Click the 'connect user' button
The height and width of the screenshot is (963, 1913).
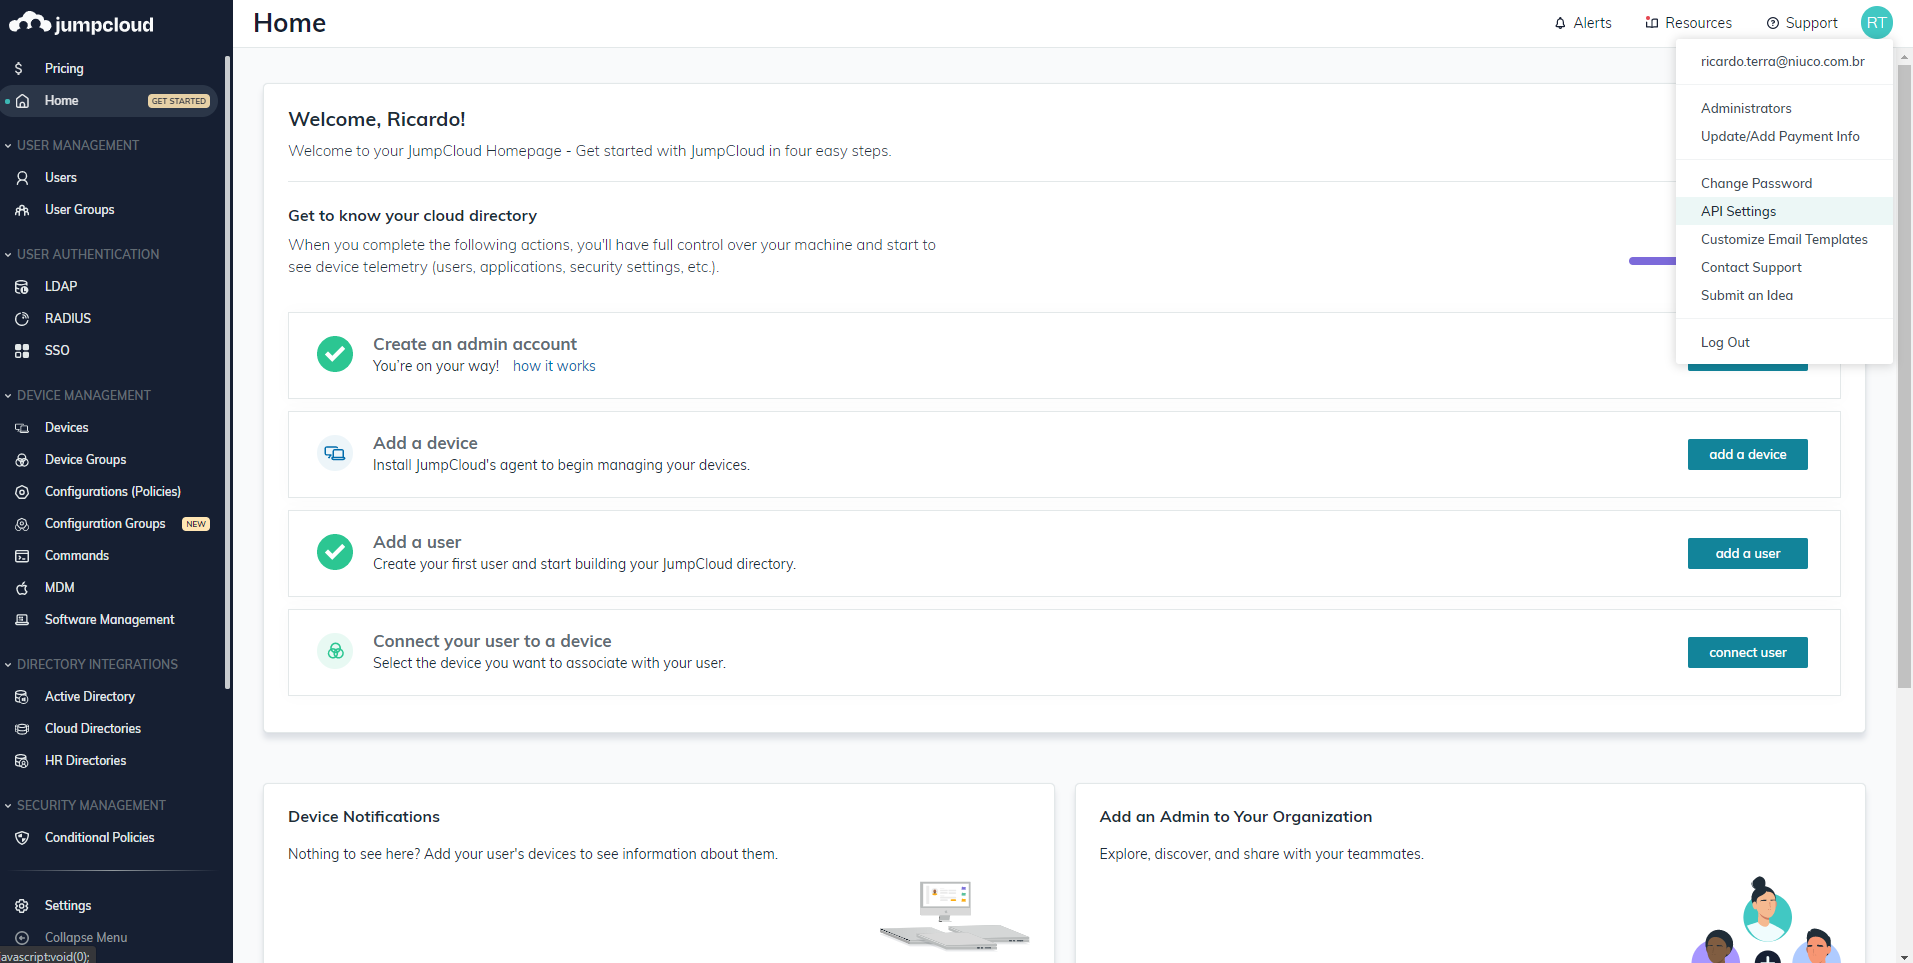(x=1747, y=652)
